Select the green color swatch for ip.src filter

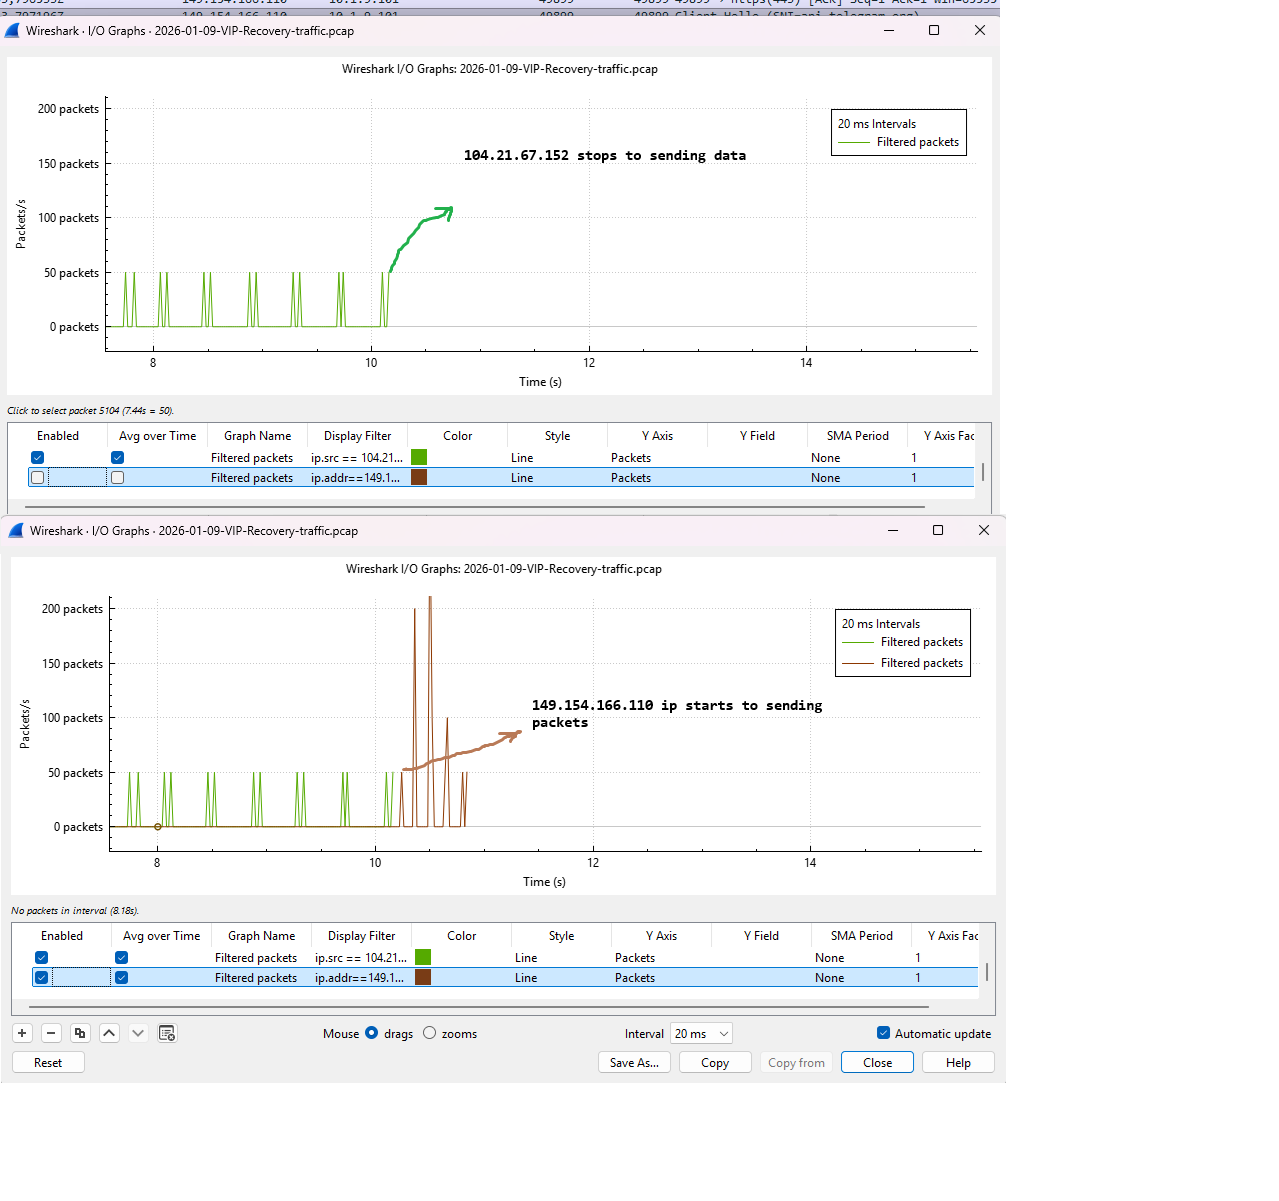422,957
